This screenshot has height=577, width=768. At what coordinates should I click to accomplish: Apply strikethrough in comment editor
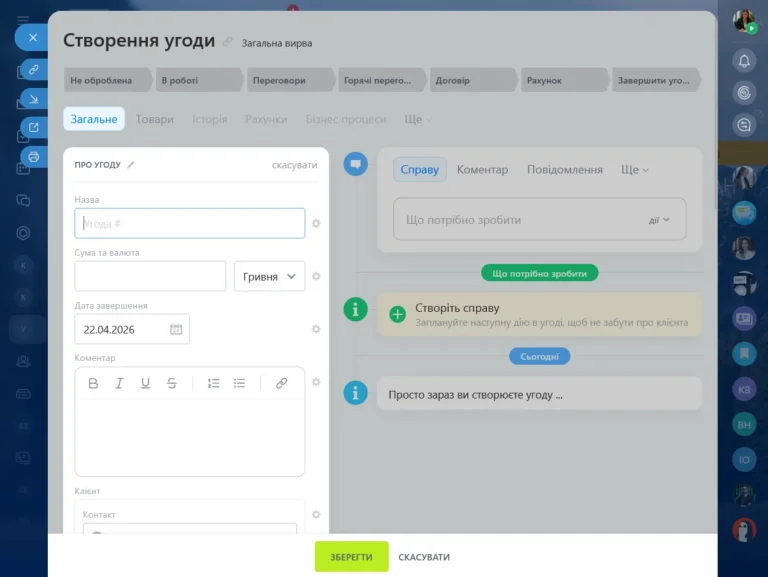171,384
